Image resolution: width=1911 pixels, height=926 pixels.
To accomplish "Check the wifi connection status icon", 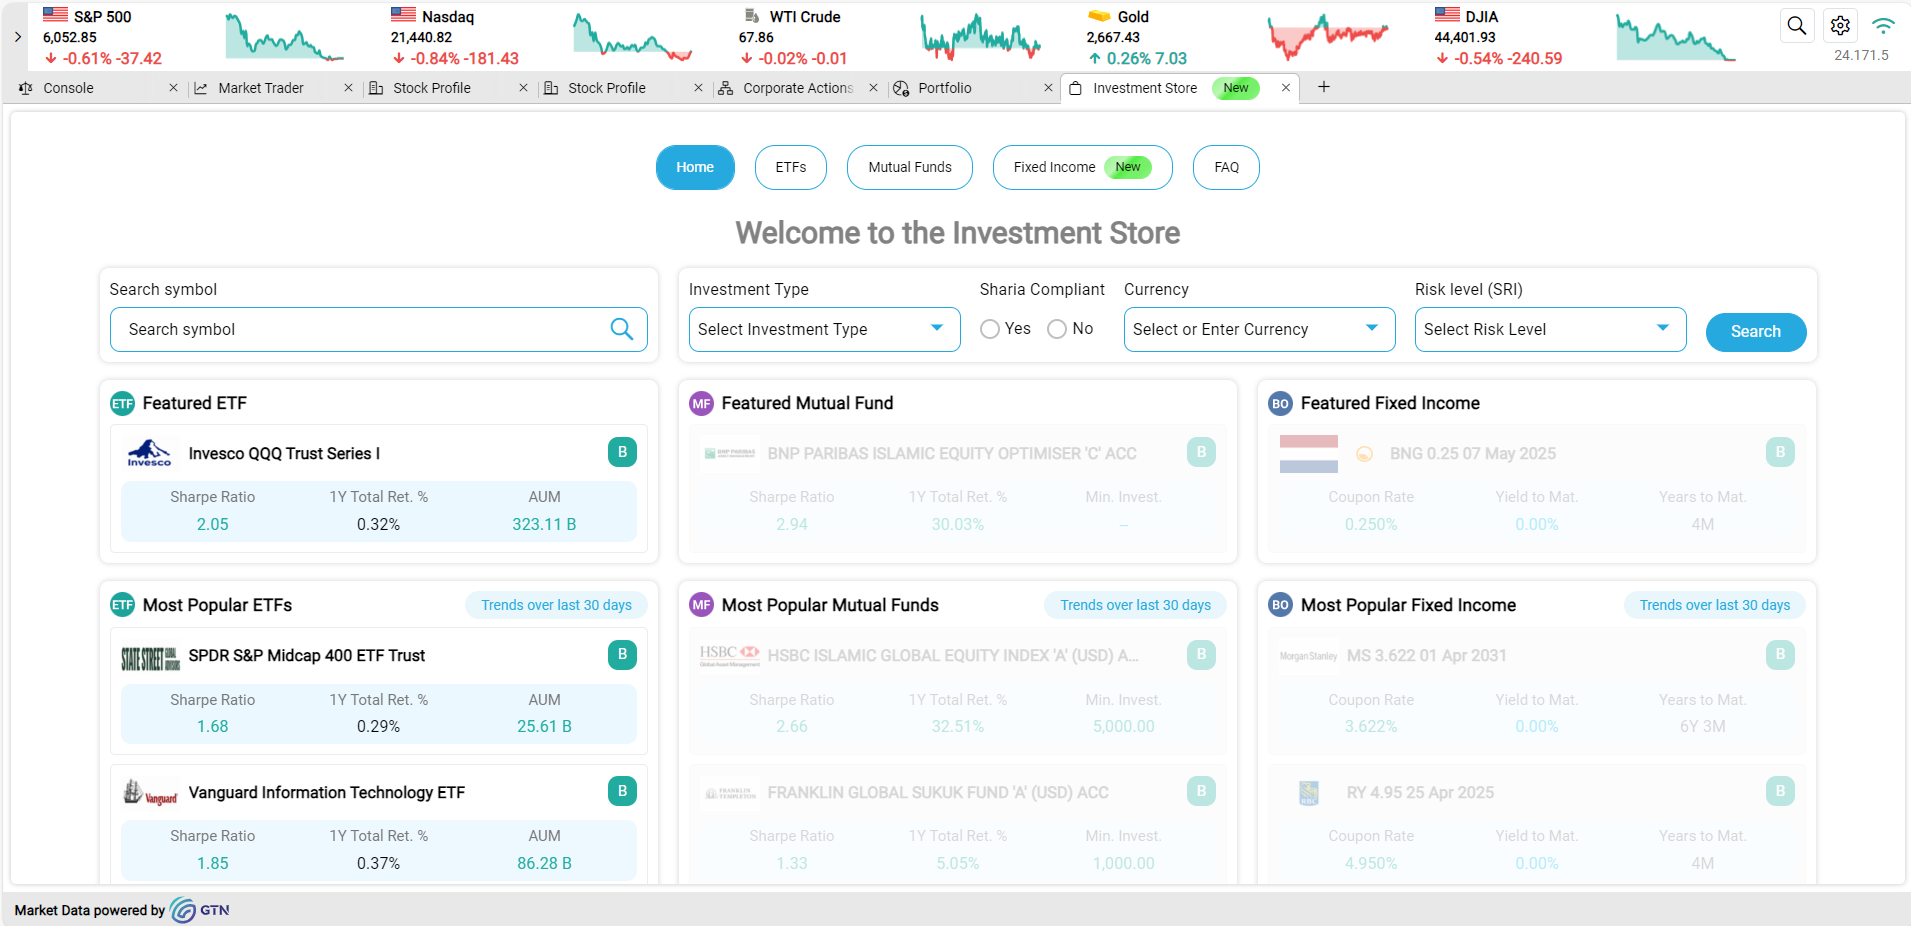I will coord(1883,26).
